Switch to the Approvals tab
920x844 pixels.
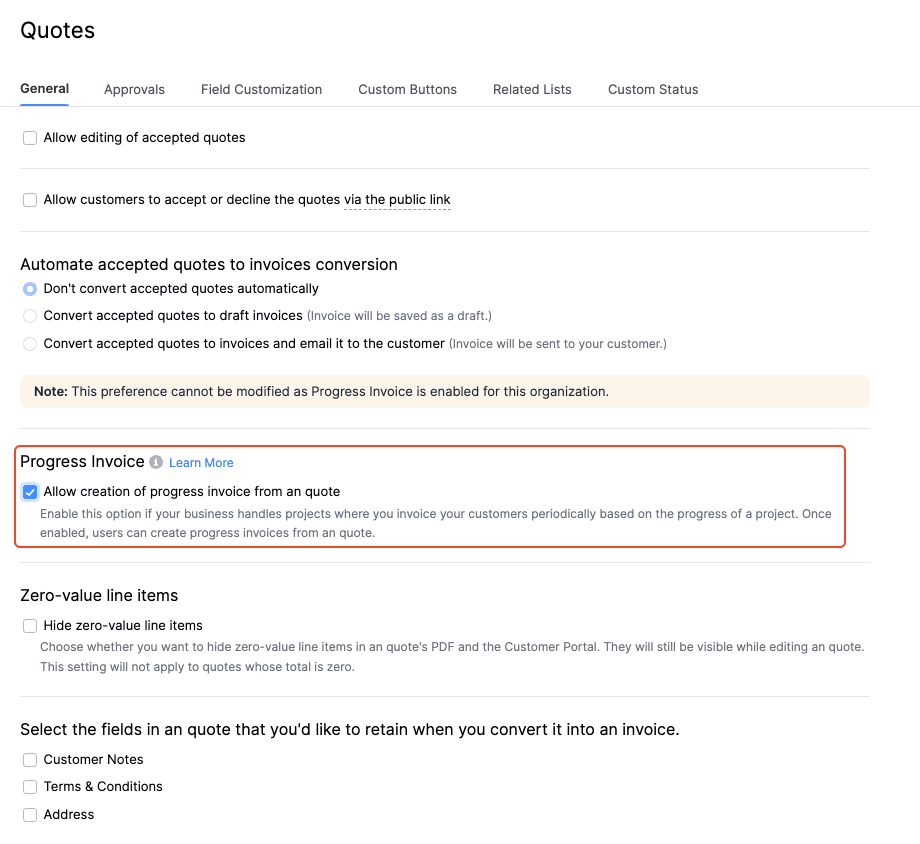click(x=134, y=89)
